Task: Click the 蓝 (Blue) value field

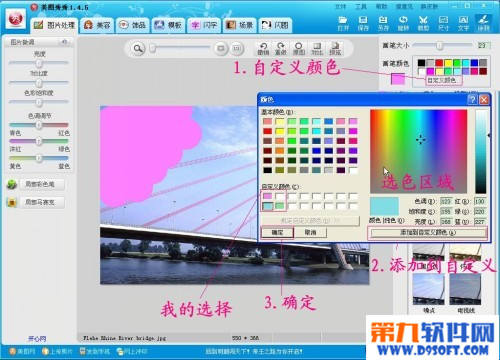Action: [x=479, y=222]
